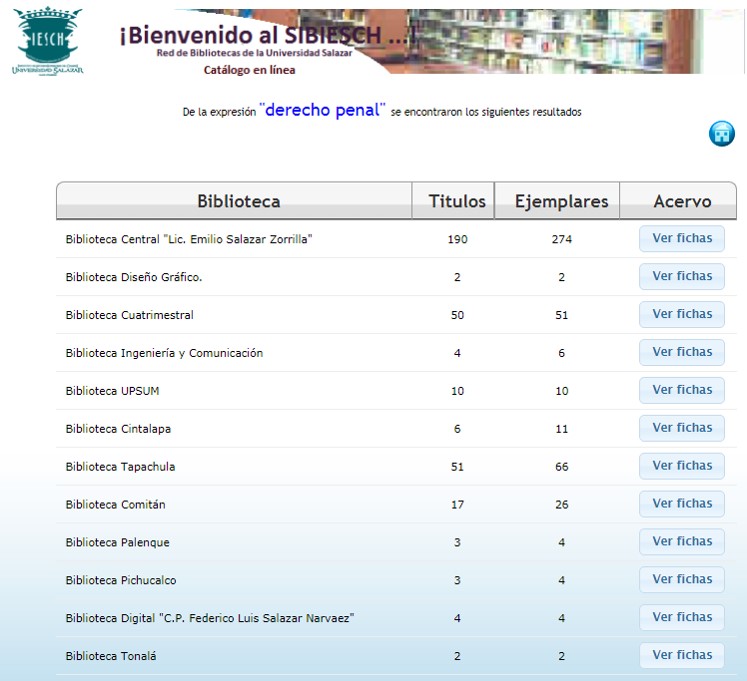This screenshot has width=747, height=681.
Task: Open Ver fichas for Biblioteca Cintalapa
Action: tap(681, 429)
